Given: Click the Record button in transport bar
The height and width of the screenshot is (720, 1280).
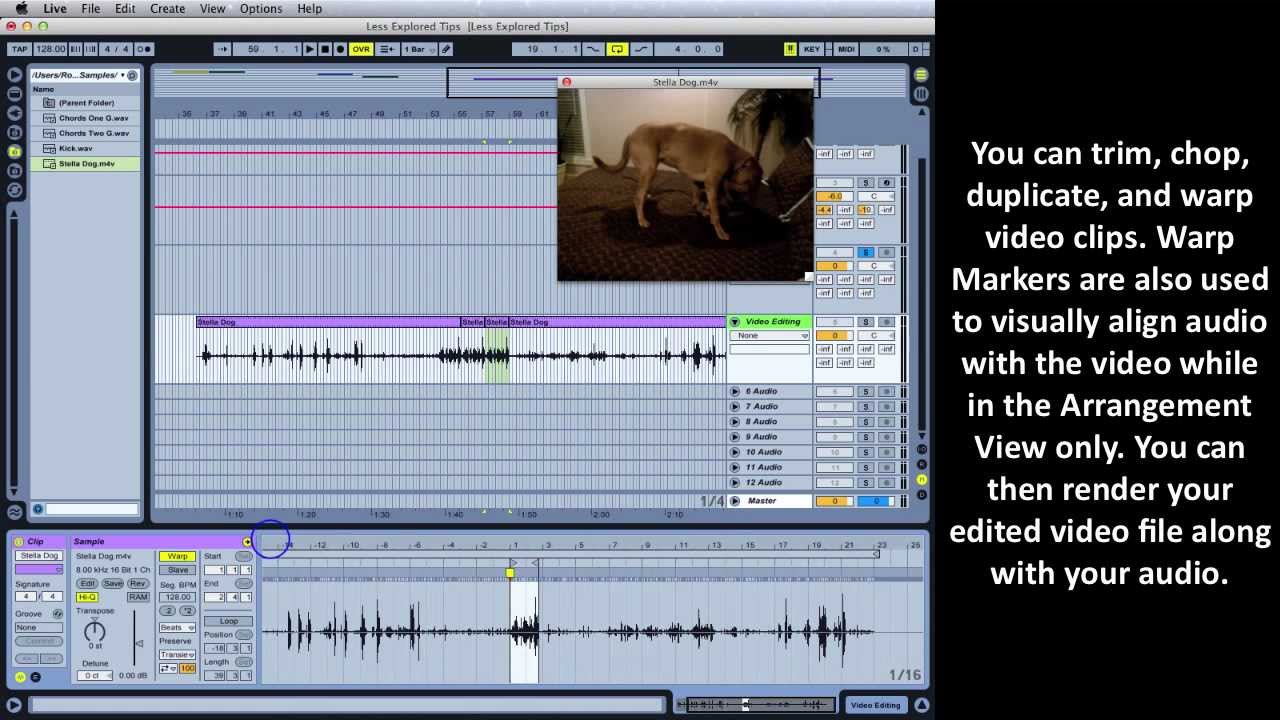Looking at the screenshot, I should pyautogui.click(x=340, y=49).
